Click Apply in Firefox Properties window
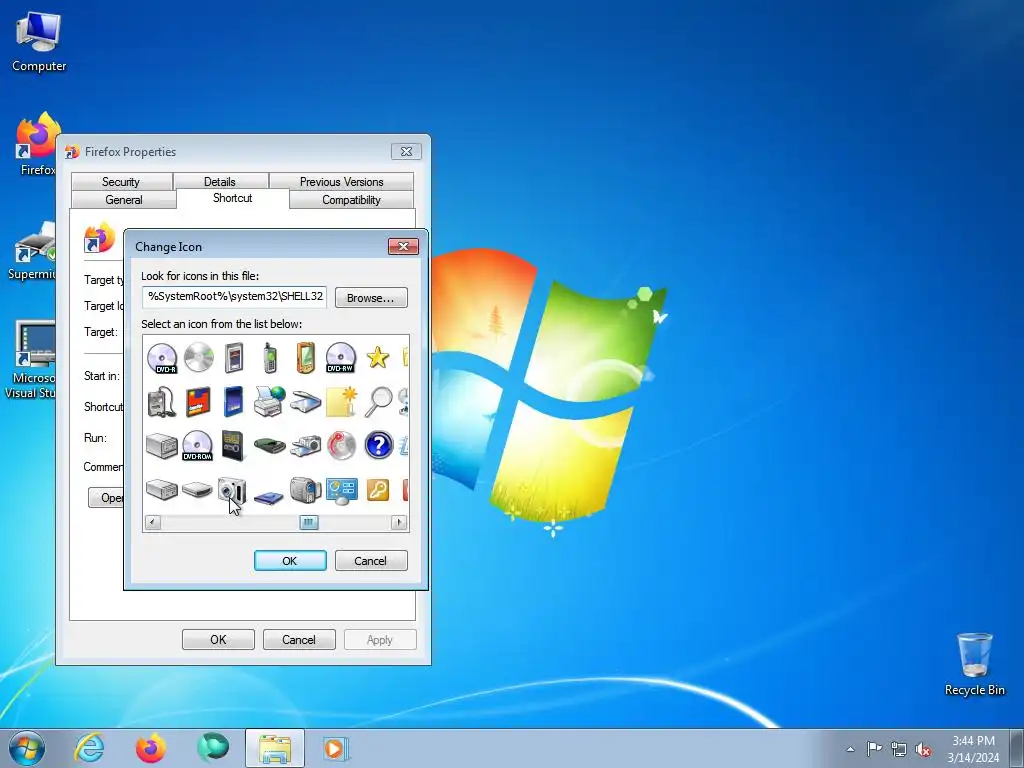 380,640
